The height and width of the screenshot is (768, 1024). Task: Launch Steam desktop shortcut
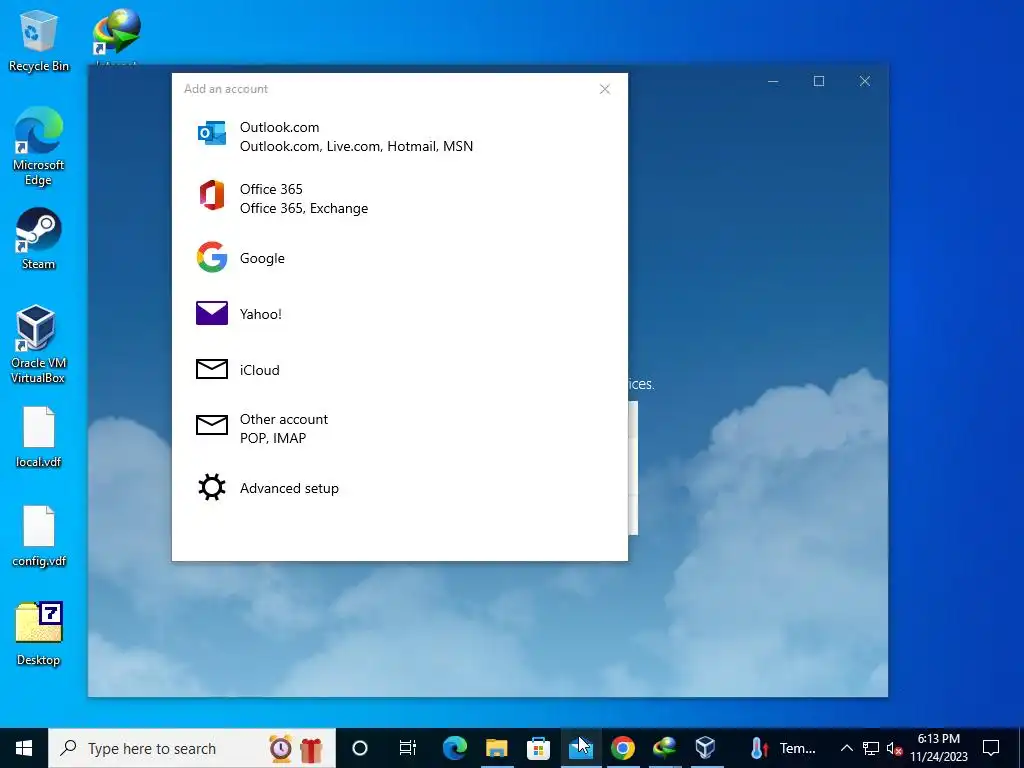[39, 239]
